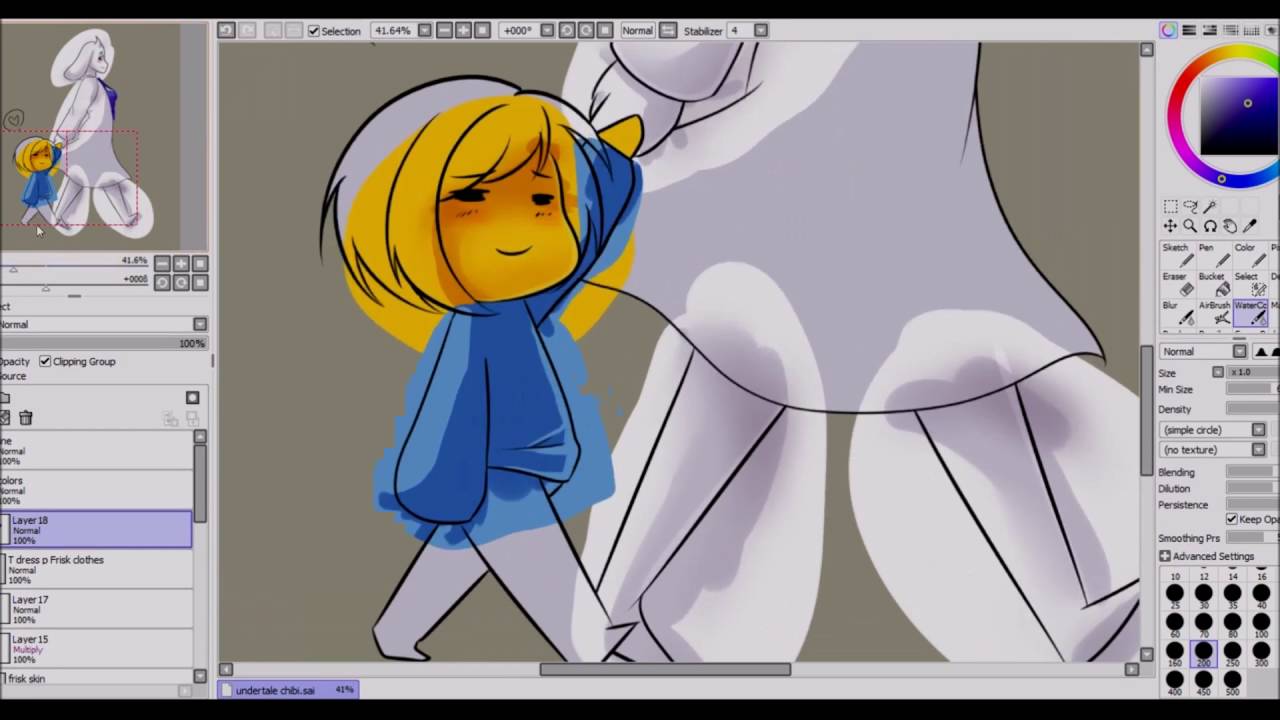
Task: Choose the AirBrush tool
Action: coord(1214,313)
